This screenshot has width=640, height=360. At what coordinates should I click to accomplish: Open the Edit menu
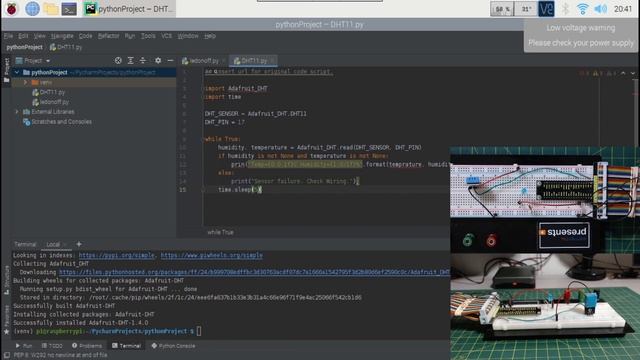[23, 36]
